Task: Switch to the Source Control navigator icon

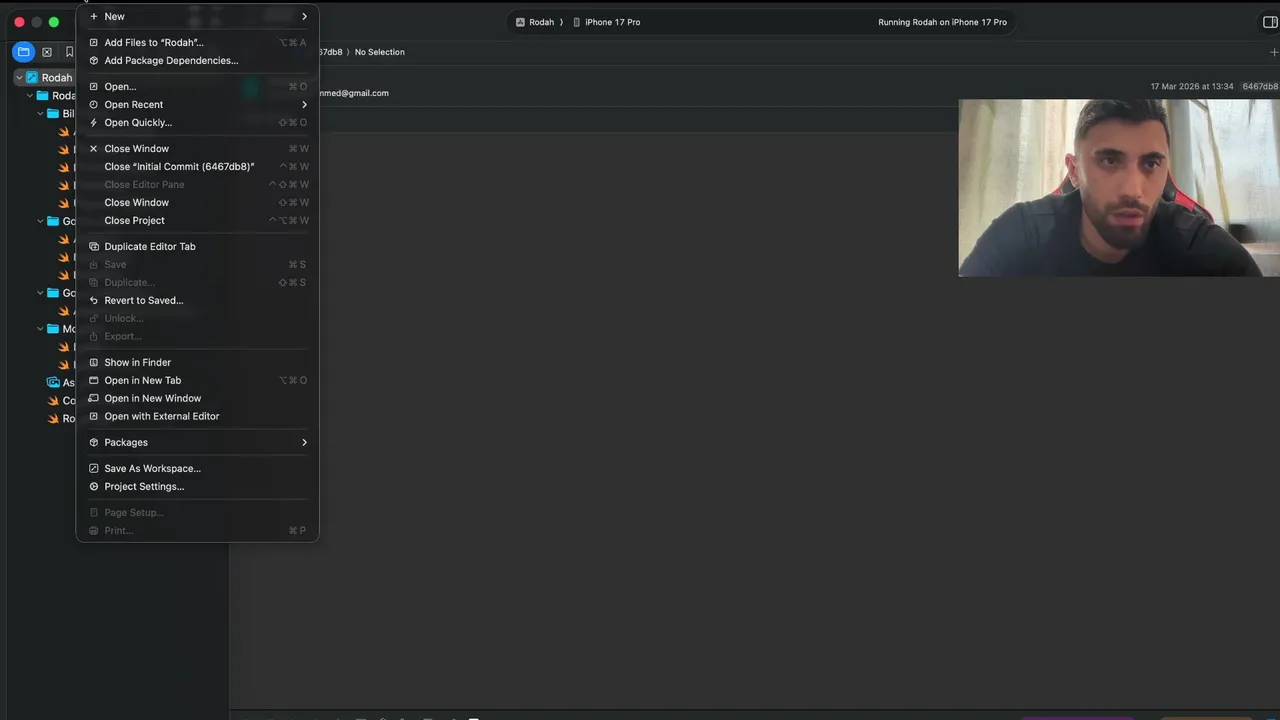Action: tap(46, 52)
